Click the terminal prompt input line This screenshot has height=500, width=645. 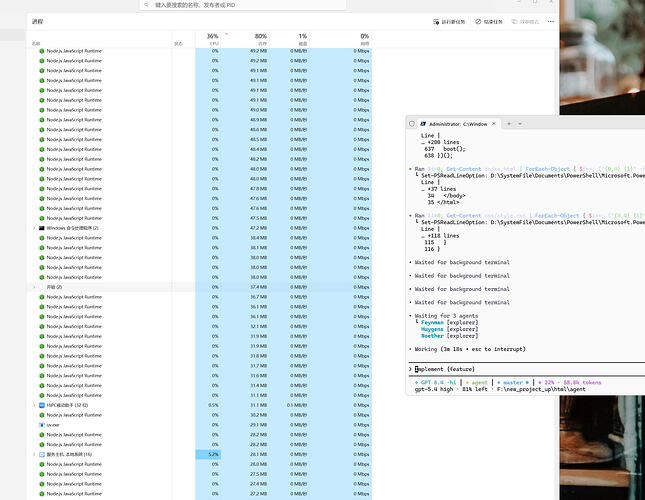click(x=527, y=369)
